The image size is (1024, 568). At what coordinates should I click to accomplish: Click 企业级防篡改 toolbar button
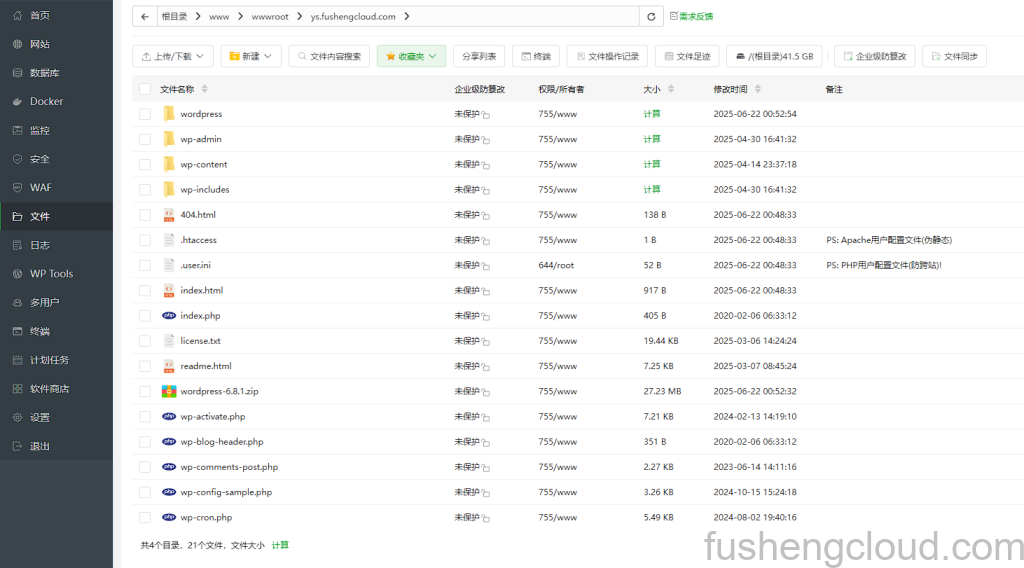[875, 56]
